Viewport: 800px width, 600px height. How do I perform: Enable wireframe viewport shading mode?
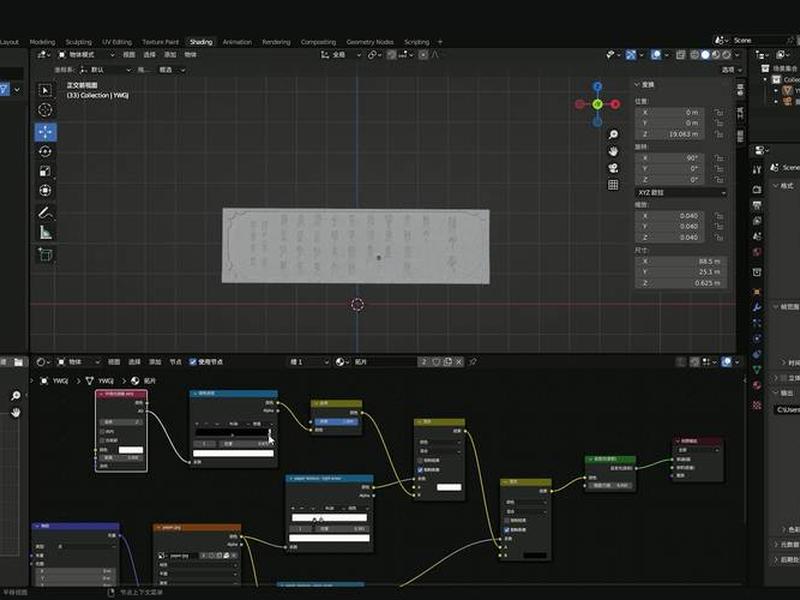[695, 55]
